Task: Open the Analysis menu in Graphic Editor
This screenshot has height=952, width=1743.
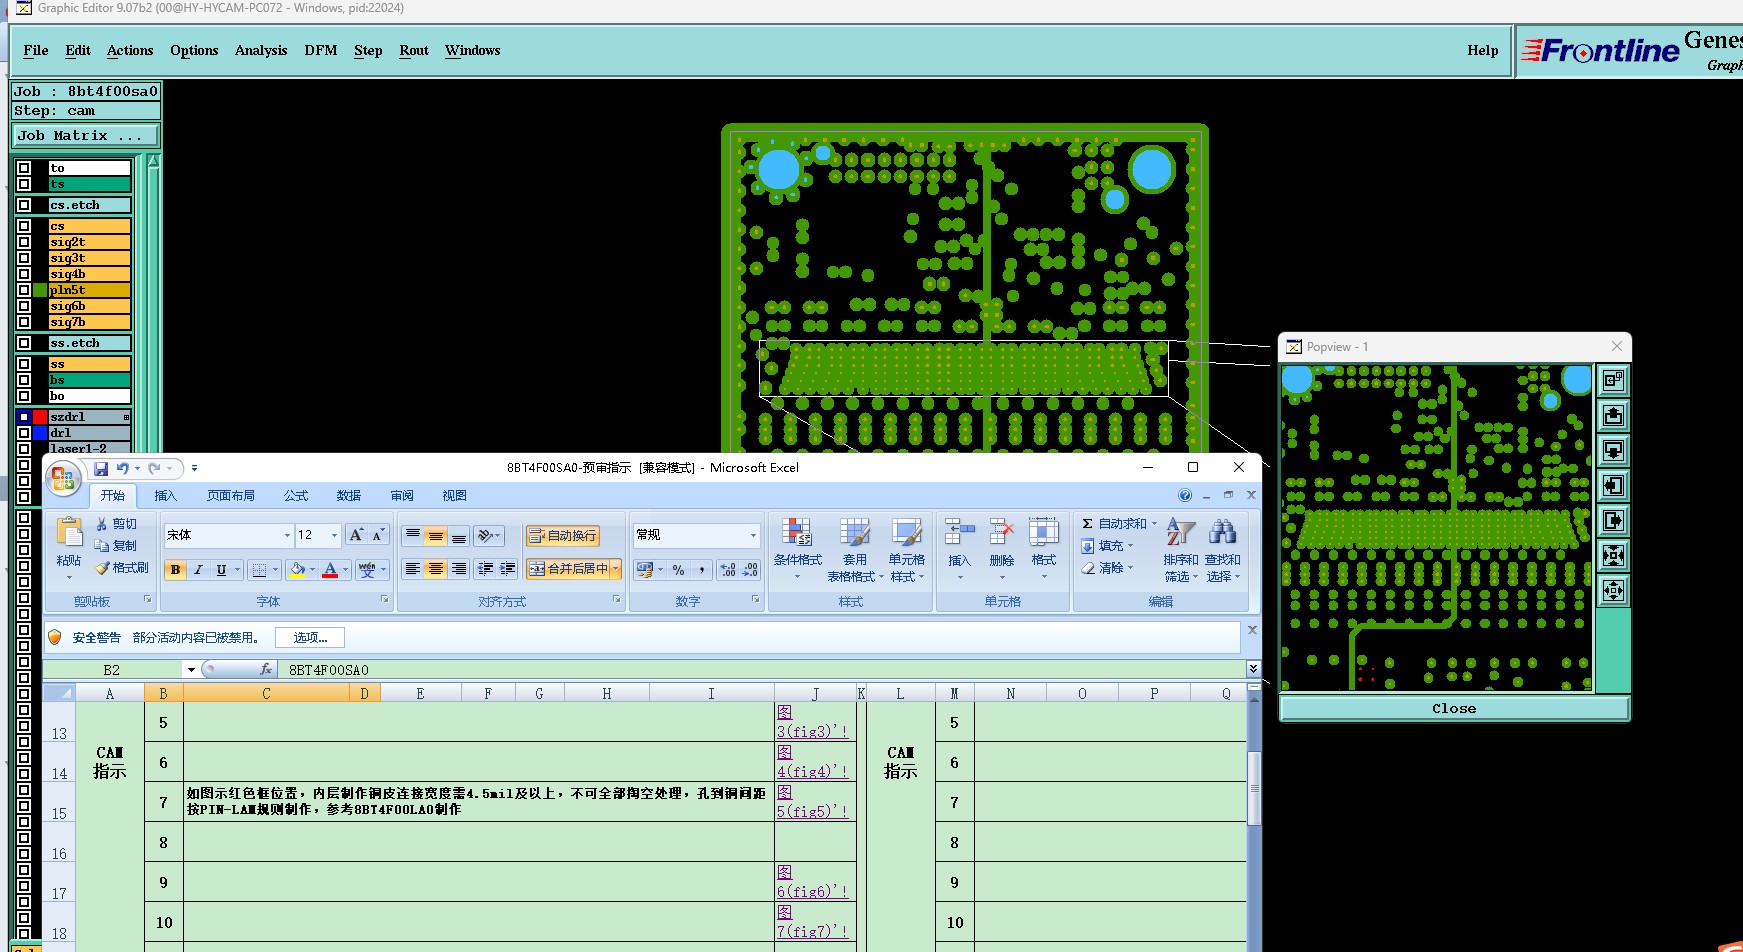Action: [x=261, y=50]
